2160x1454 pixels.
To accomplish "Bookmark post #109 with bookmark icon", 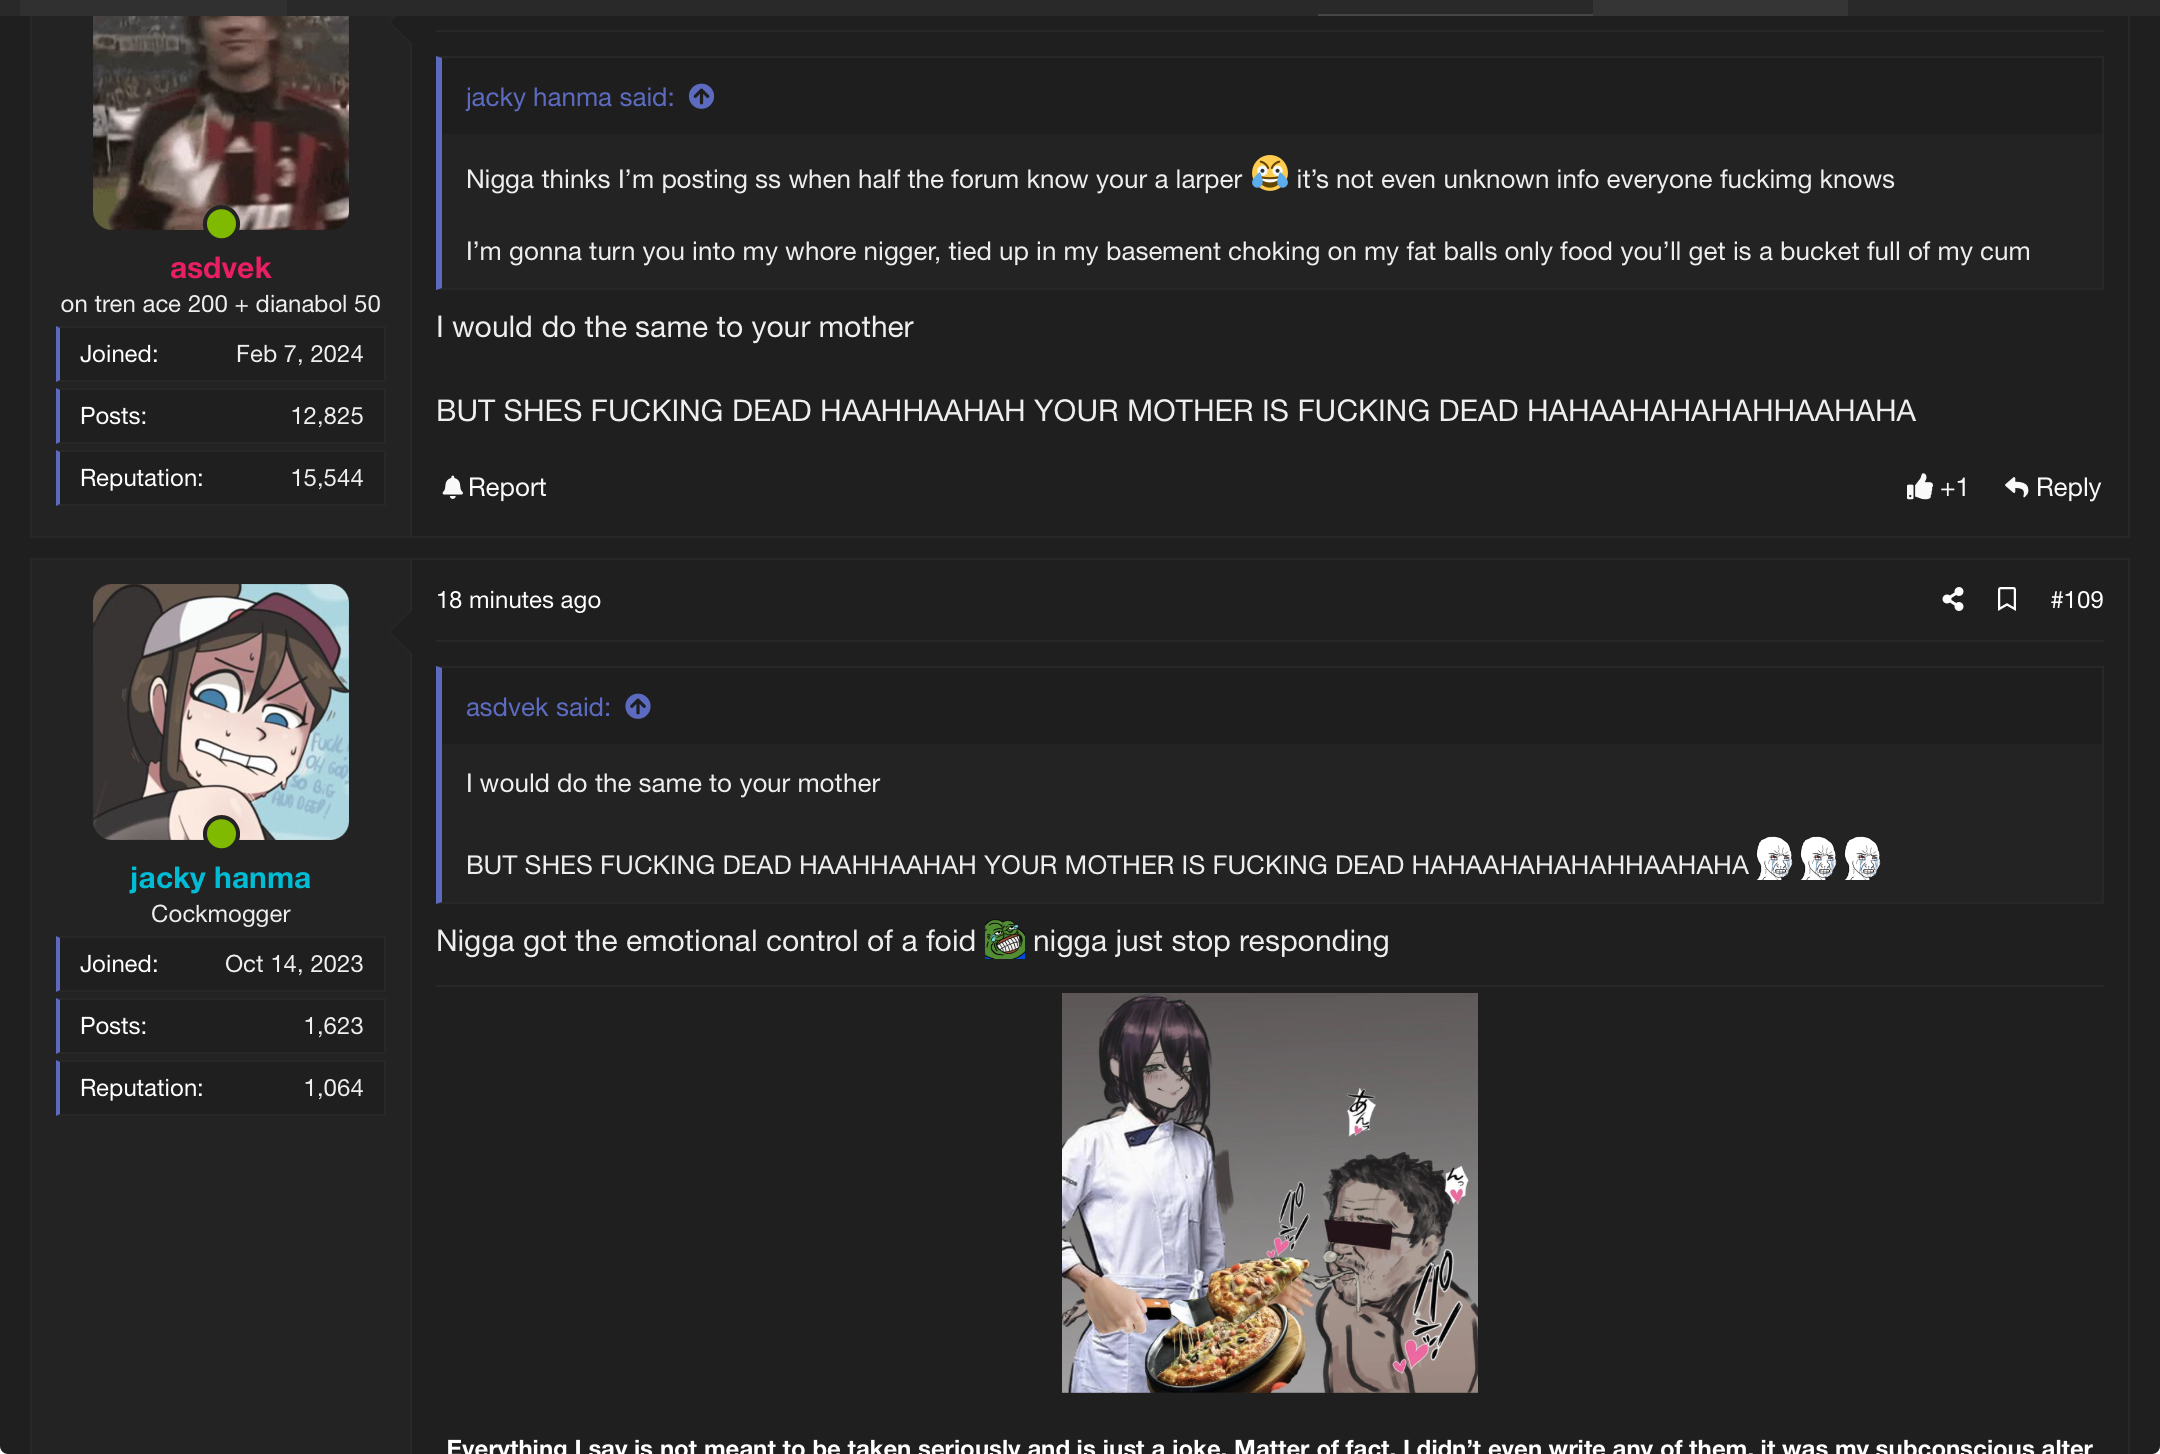I will point(2006,599).
